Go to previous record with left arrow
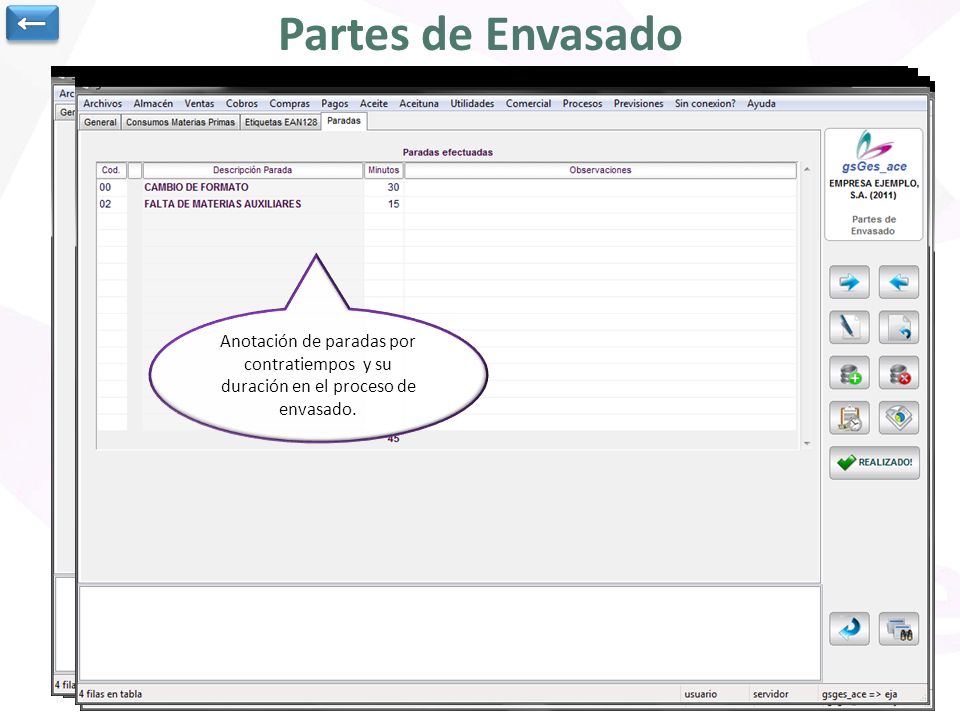The image size is (960, 720). (899, 282)
